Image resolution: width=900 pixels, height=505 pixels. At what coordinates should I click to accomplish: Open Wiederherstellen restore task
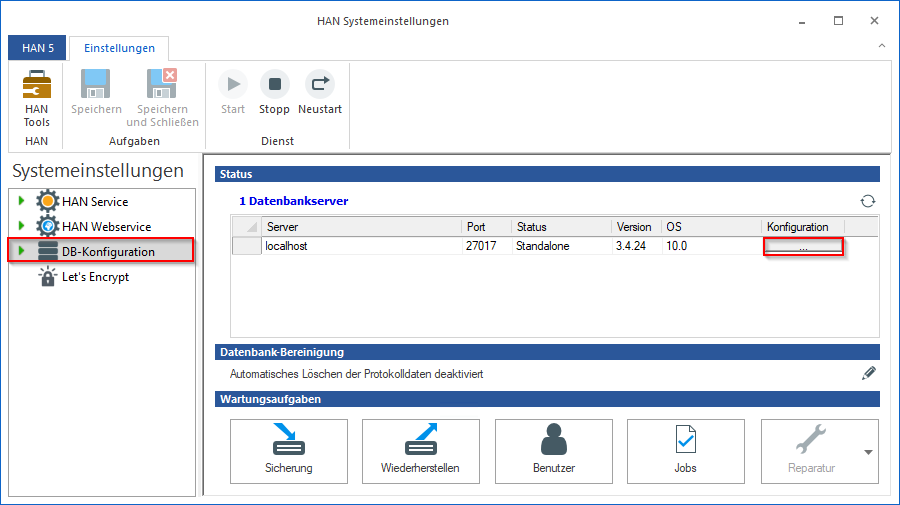(420, 451)
